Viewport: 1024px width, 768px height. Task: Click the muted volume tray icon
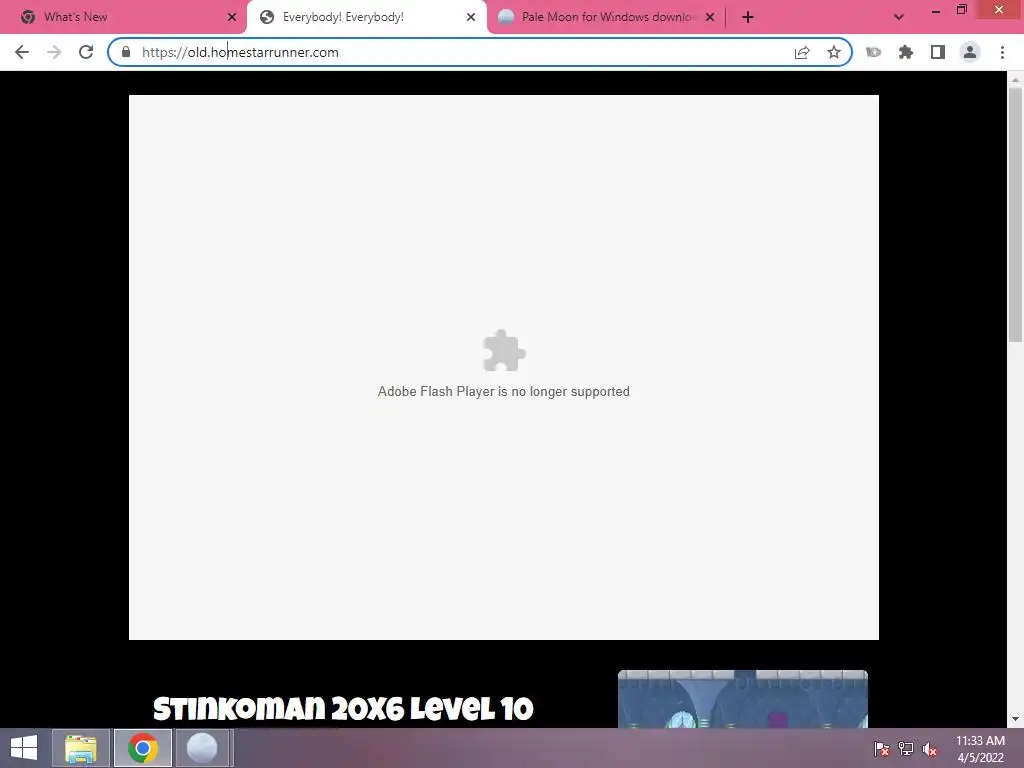pyautogui.click(x=930, y=748)
